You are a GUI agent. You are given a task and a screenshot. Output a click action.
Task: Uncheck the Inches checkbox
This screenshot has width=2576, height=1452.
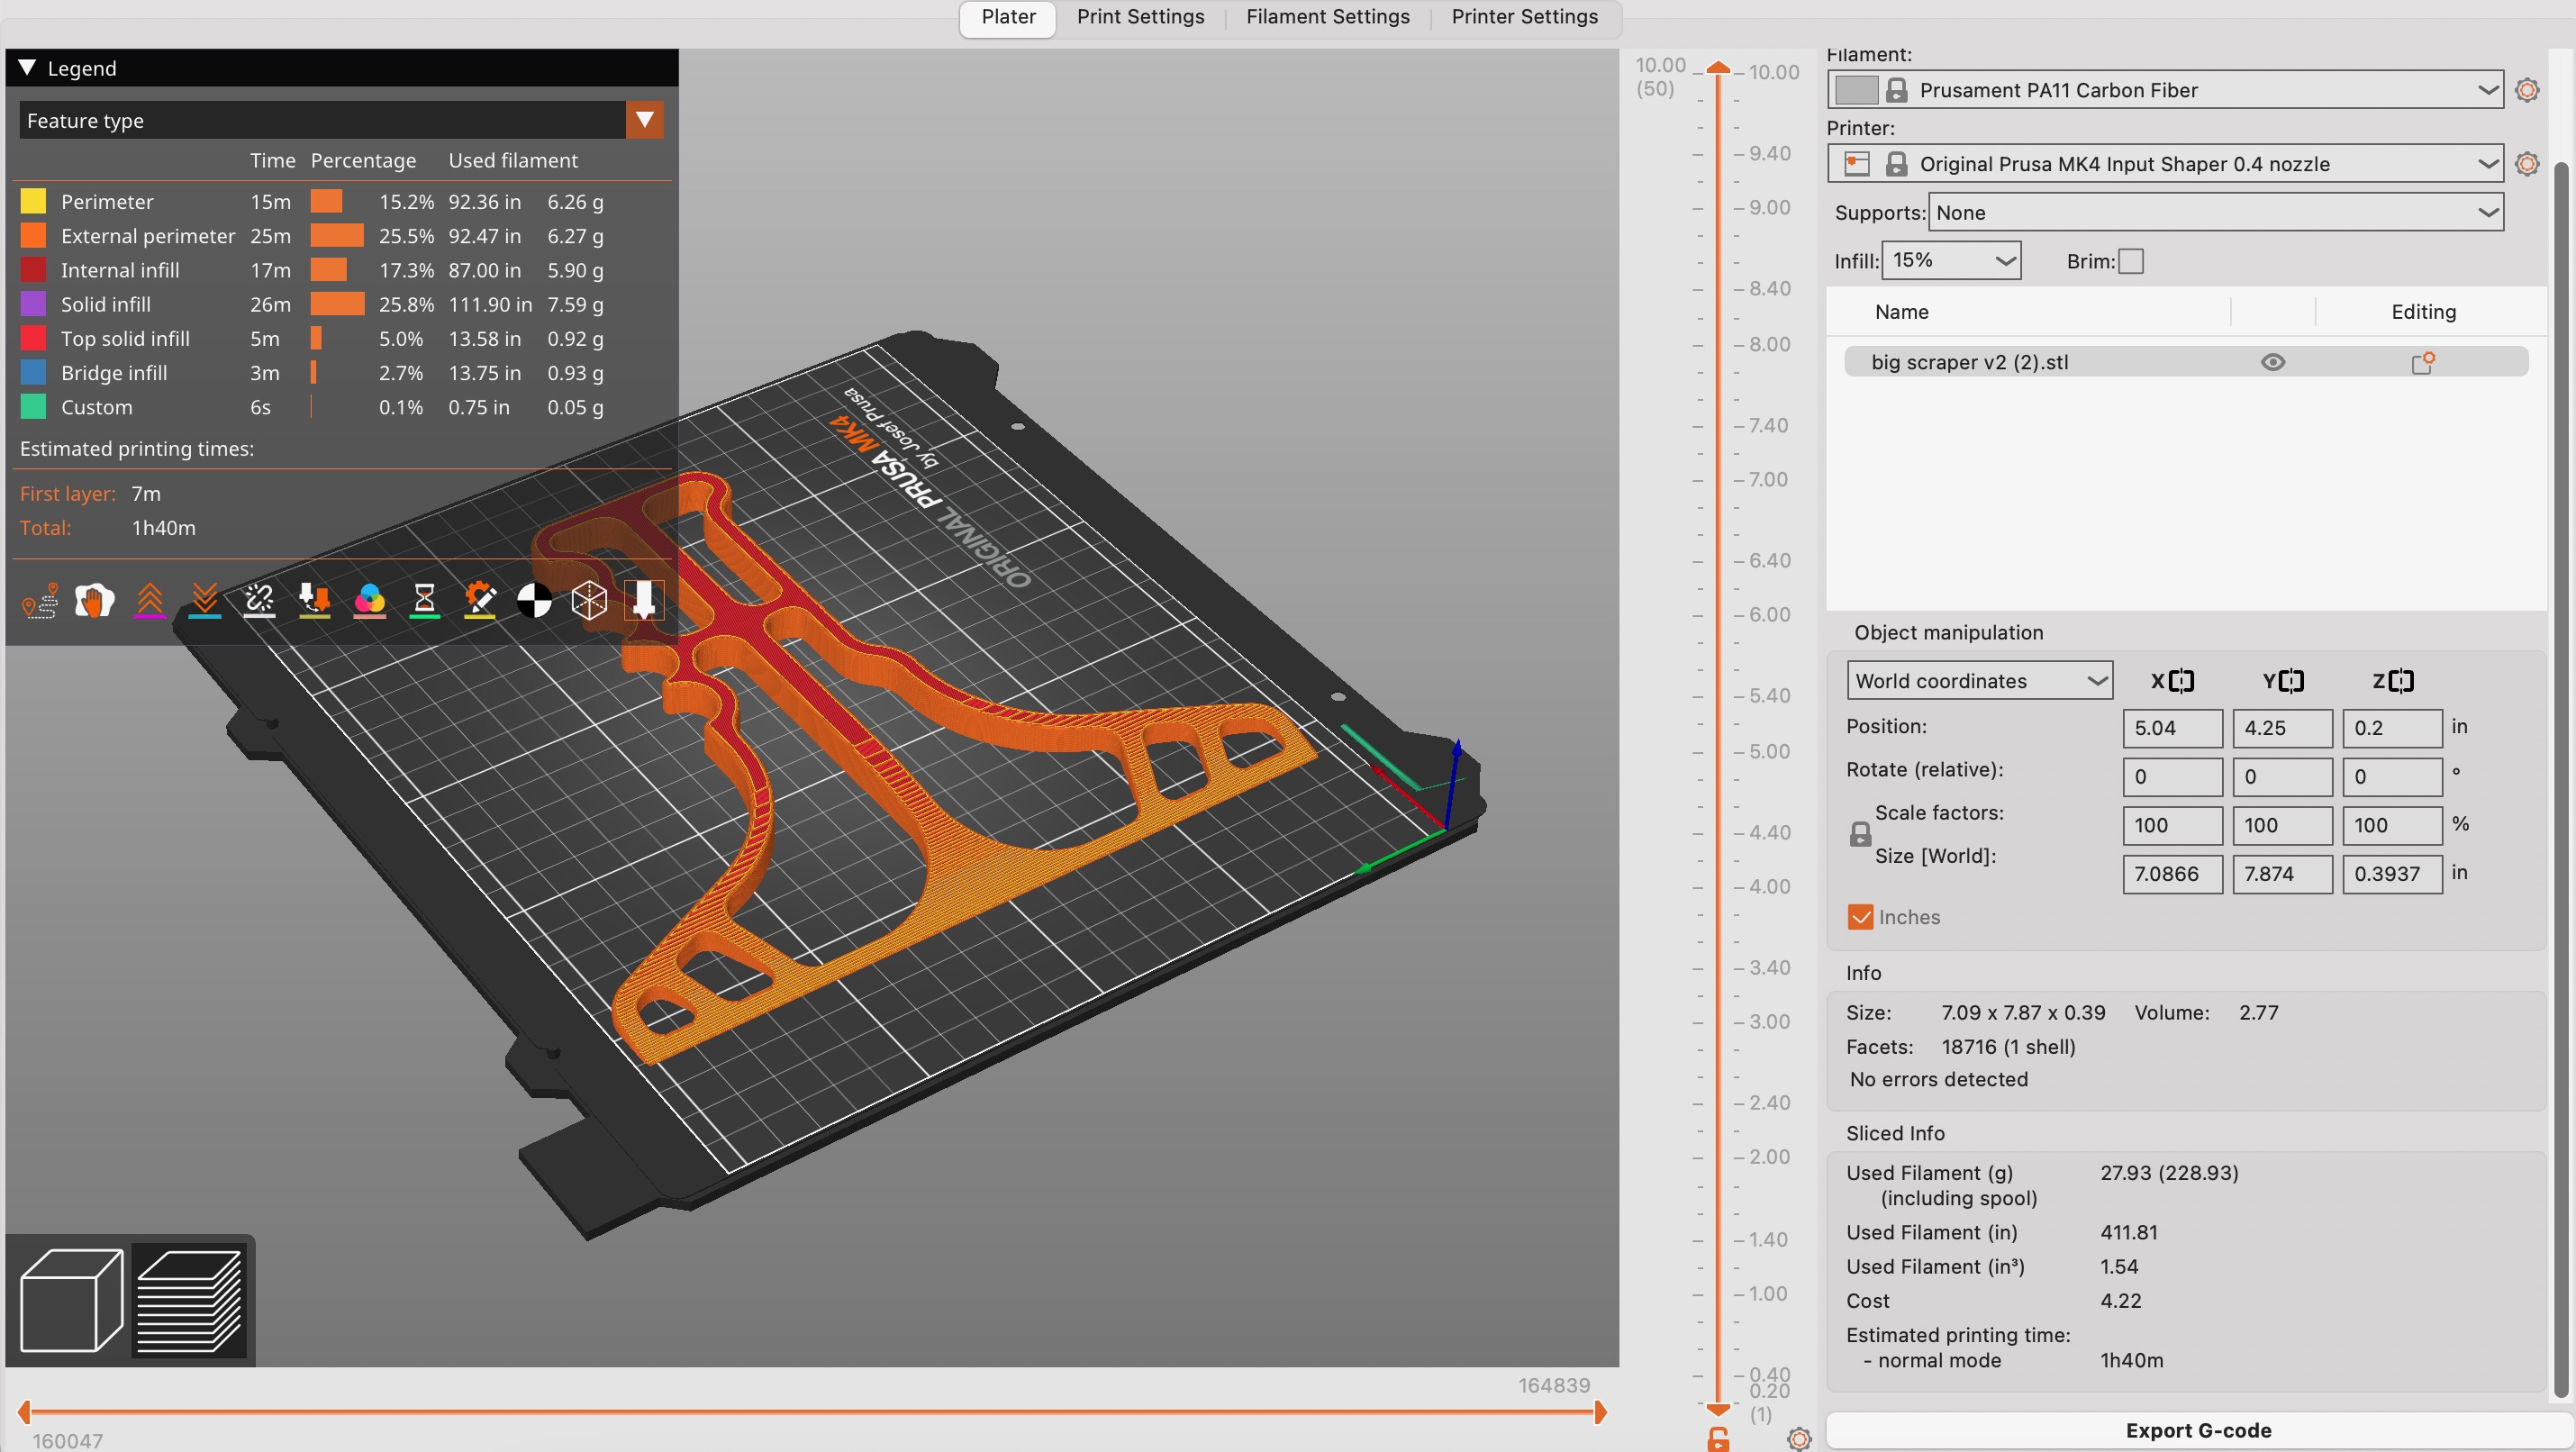coord(1860,917)
